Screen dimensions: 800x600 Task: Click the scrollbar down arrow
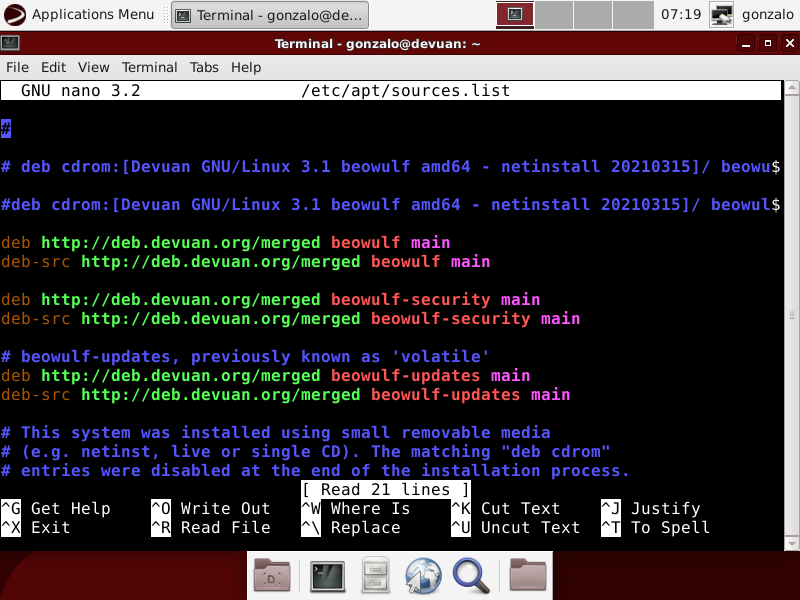[x=792, y=543]
